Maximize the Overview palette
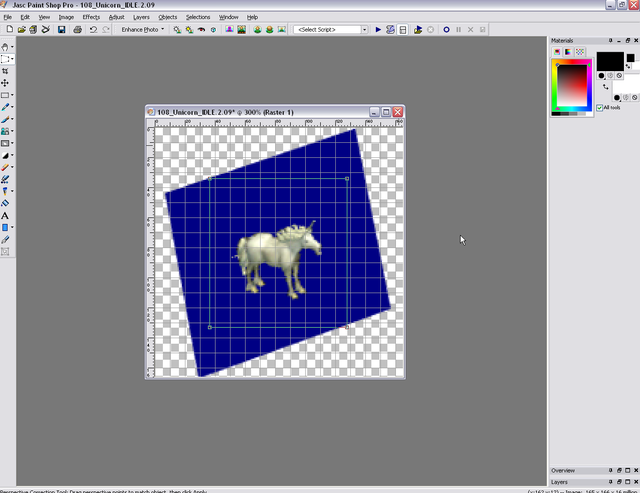The height and width of the screenshot is (493, 640). [x=628, y=471]
